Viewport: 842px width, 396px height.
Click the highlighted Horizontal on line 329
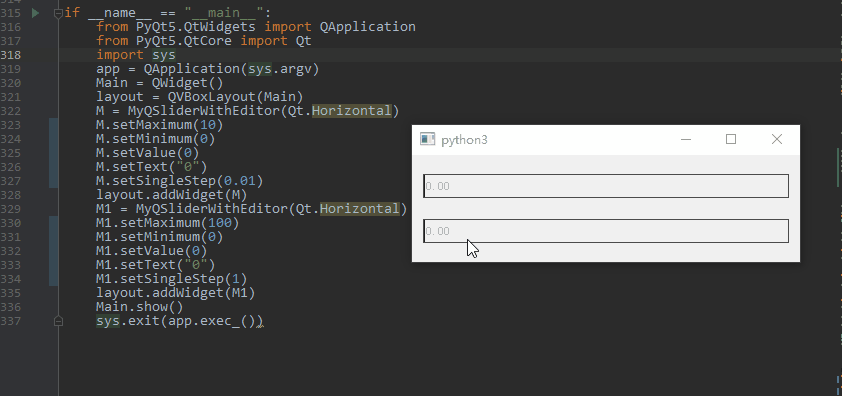pos(360,209)
